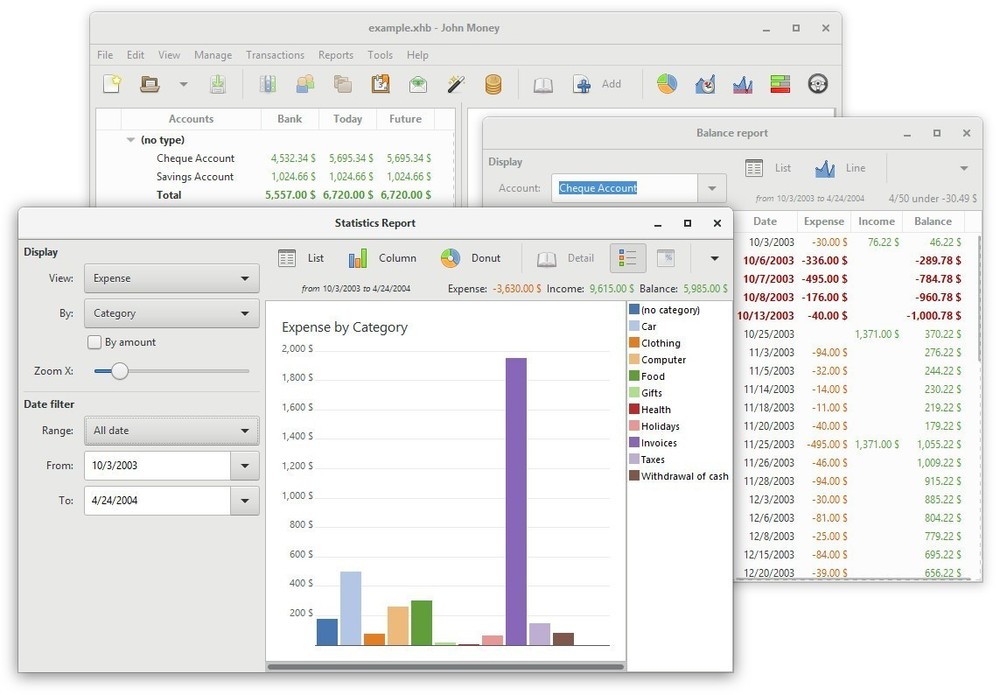
Task: Show the account register ledger icon
Action: 542,84
